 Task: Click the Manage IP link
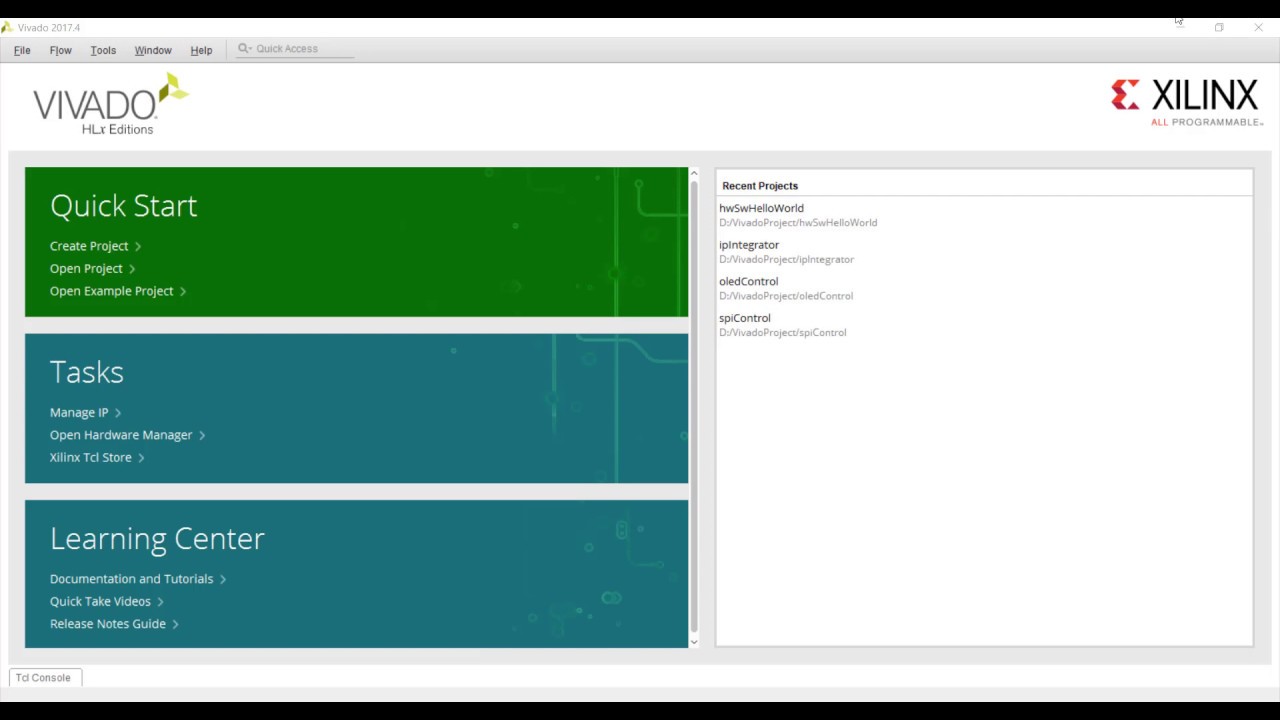coord(79,412)
